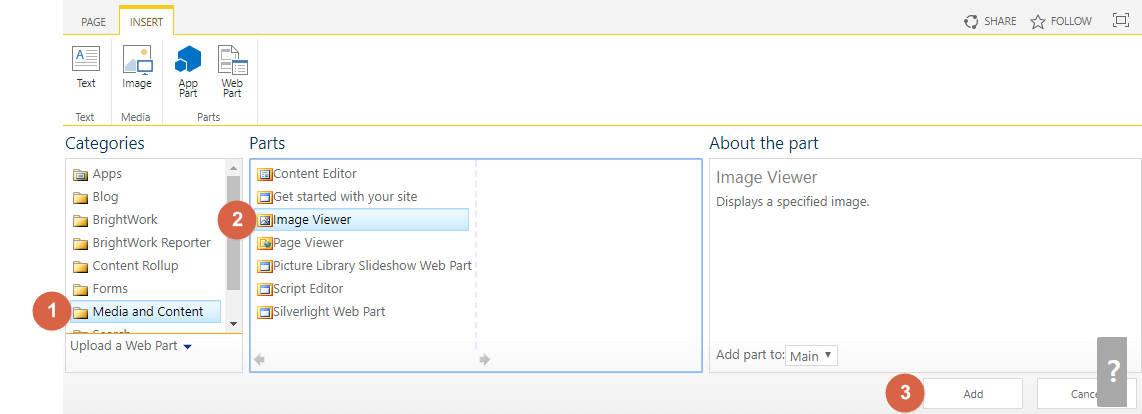Viewport: 1142px width, 414px height.
Task: Click the Content Rollup folder icon
Action: click(80, 266)
